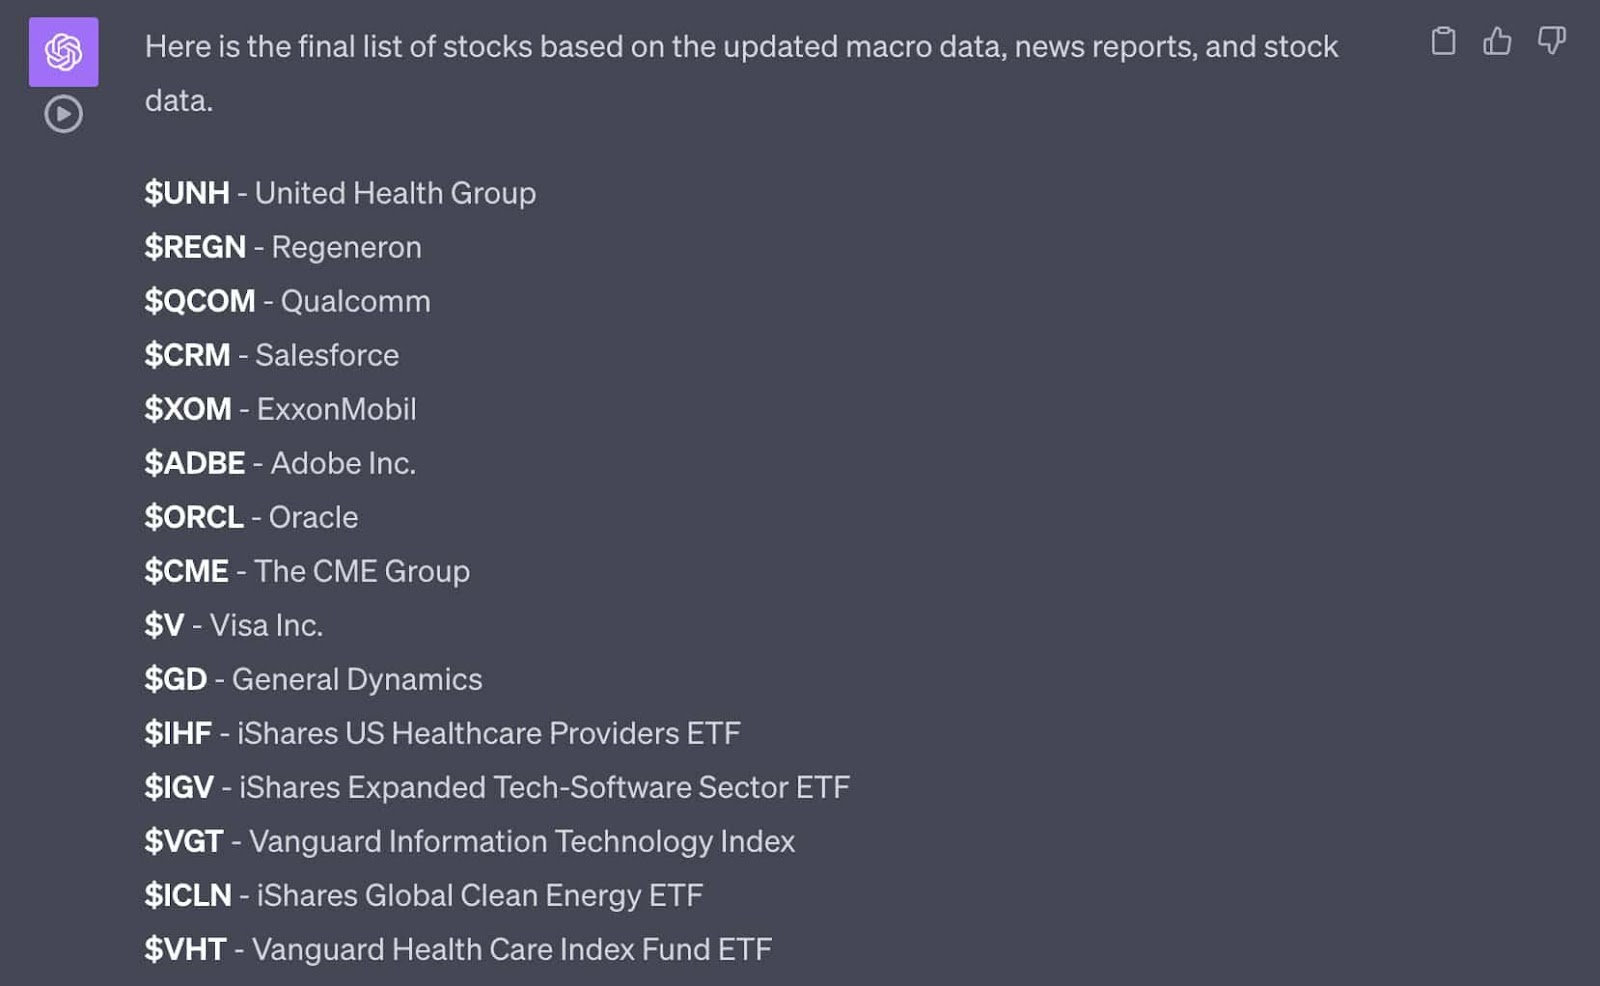The height and width of the screenshot is (986, 1600).
Task: Click the $ORCL Oracle entry
Action: click(251, 517)
